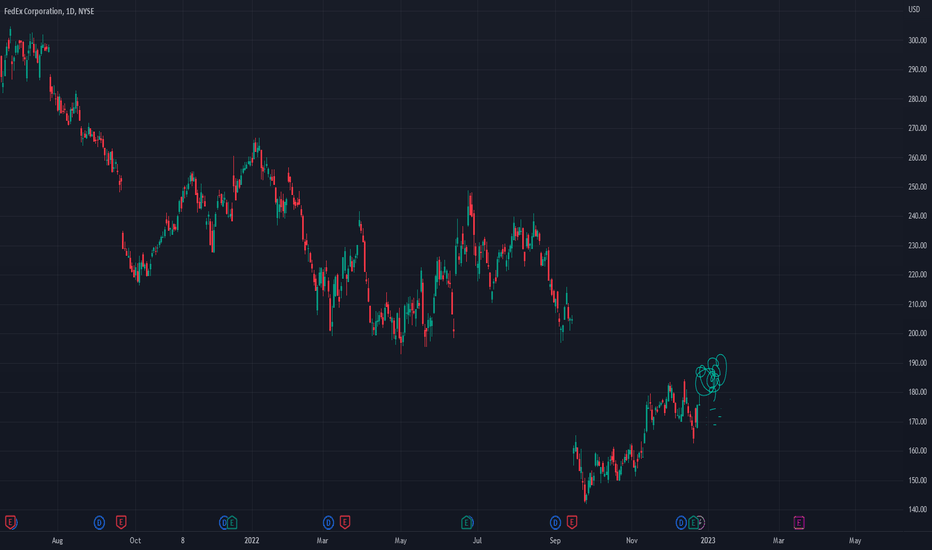Click the Aug label on the time axis

57,540
